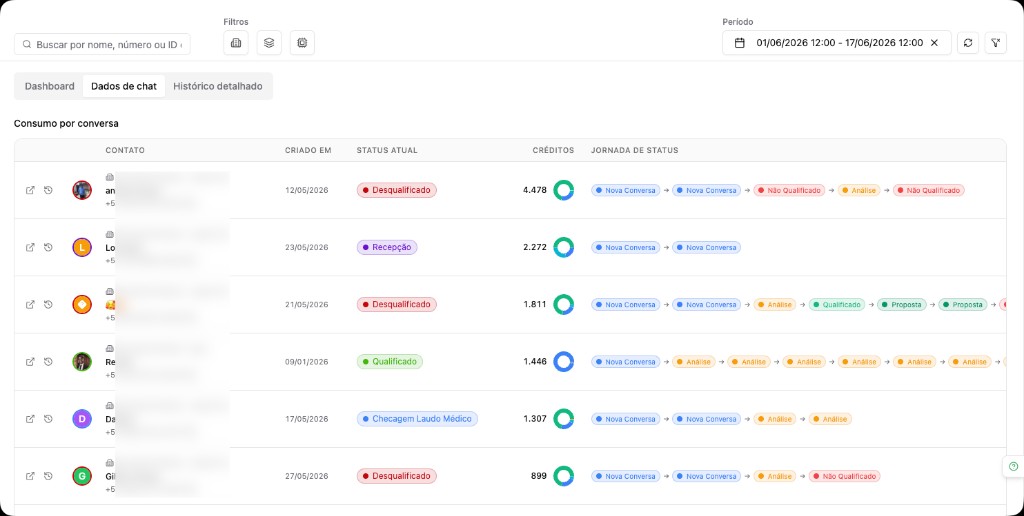The width and height of the screenshot is (1024, 516).
Task: Click the contact avatar in the 09/01/2026 row
Action: click(x=82, y=362)
